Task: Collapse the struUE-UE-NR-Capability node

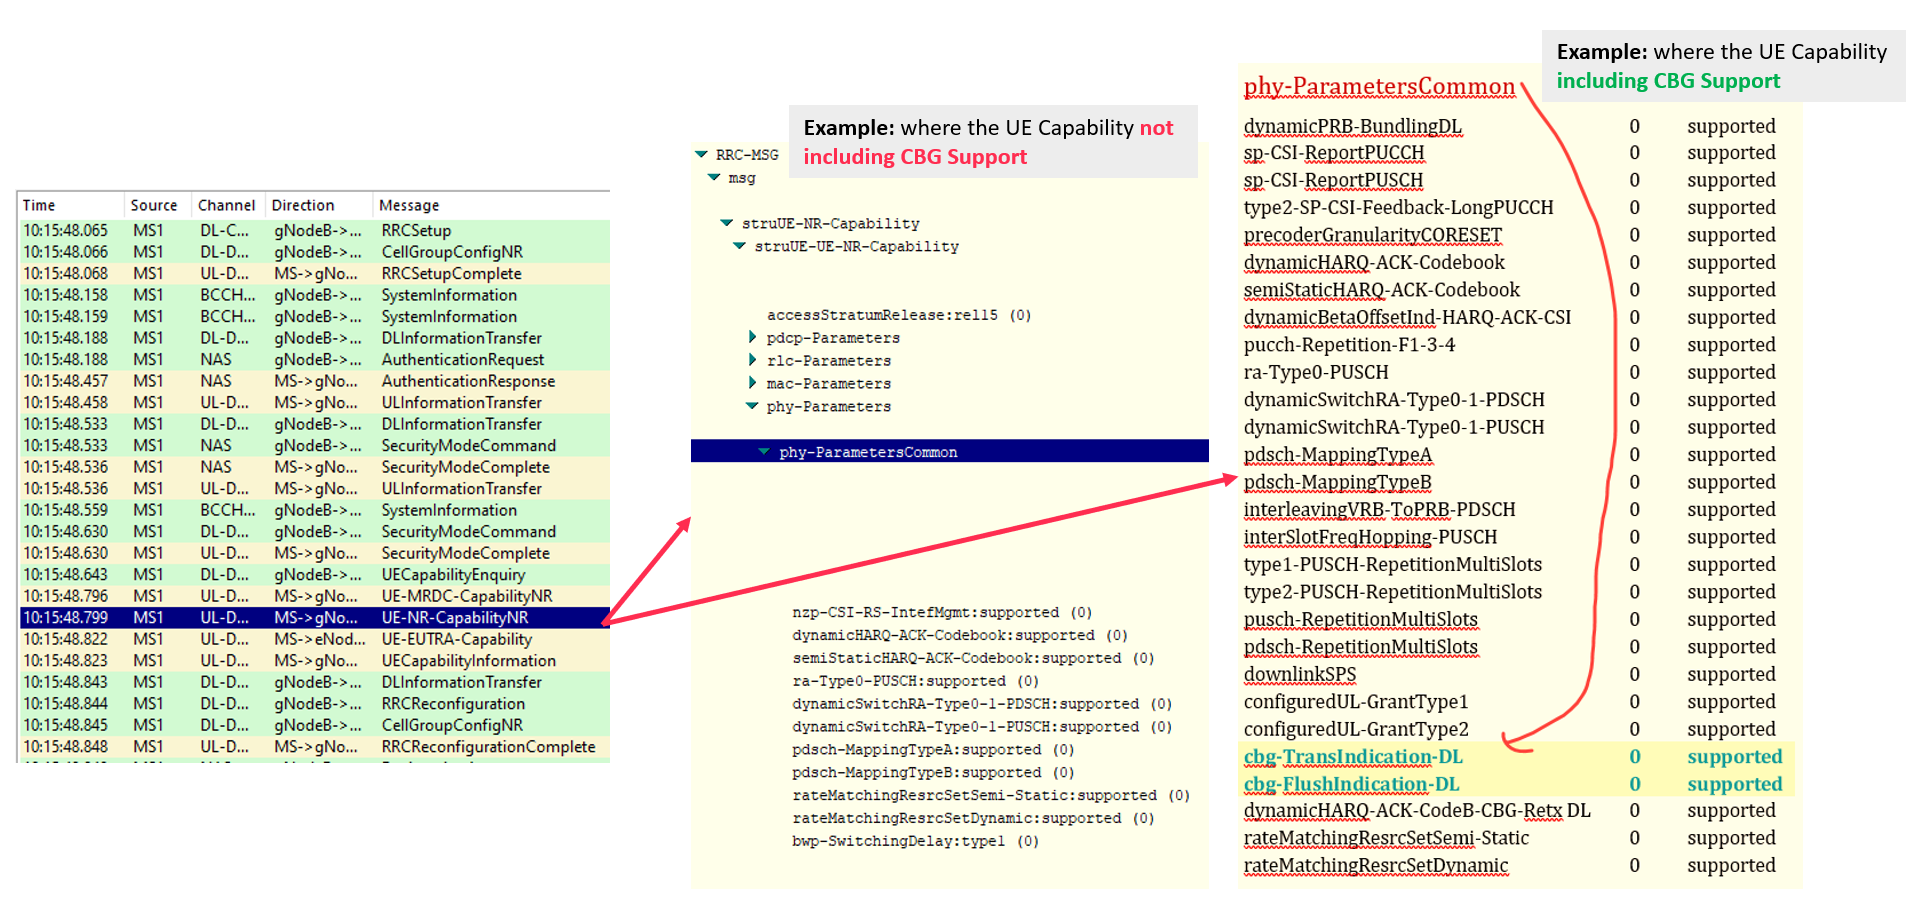Action: (740, 246)
